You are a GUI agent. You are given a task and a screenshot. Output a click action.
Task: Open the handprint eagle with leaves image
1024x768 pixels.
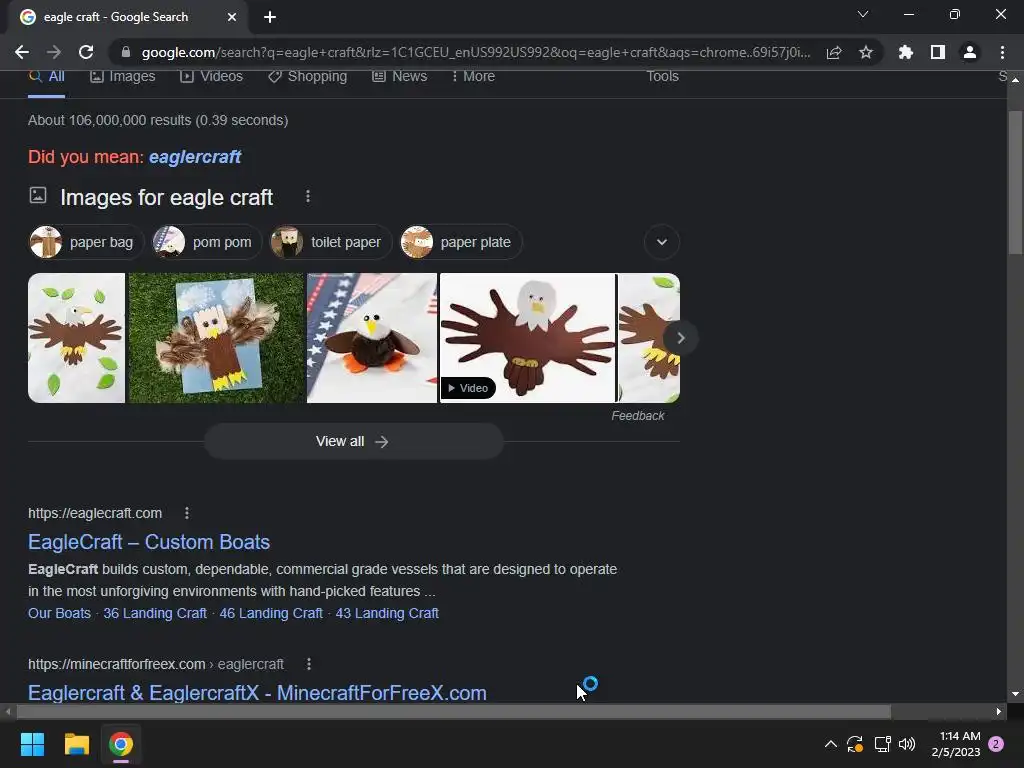(x=76, y=338)
